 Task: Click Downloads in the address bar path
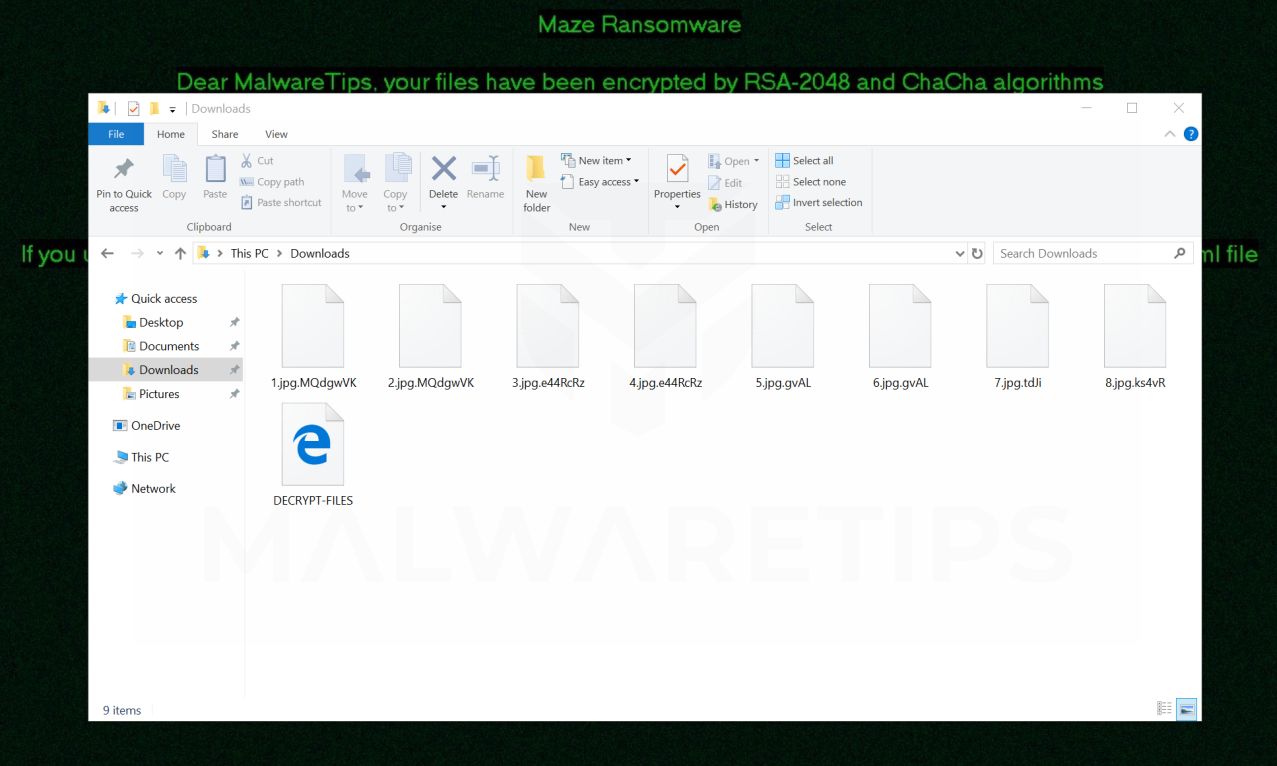[x=320, y=254]
